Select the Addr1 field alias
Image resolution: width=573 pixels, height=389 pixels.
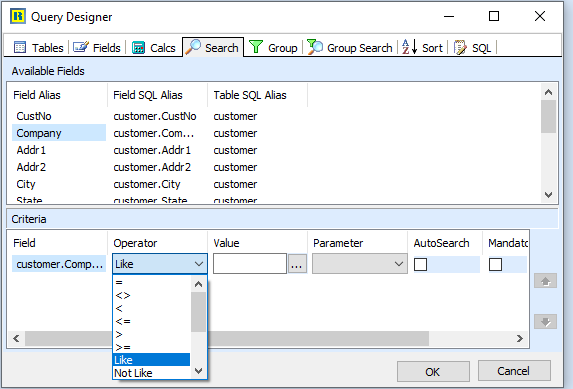tap(31, 150)
